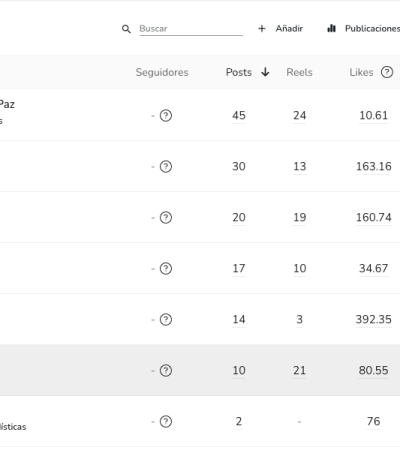The height and width of the screenshot is (450, 400).
Task: Sort the table by Reels column
Action: point(299,72)
